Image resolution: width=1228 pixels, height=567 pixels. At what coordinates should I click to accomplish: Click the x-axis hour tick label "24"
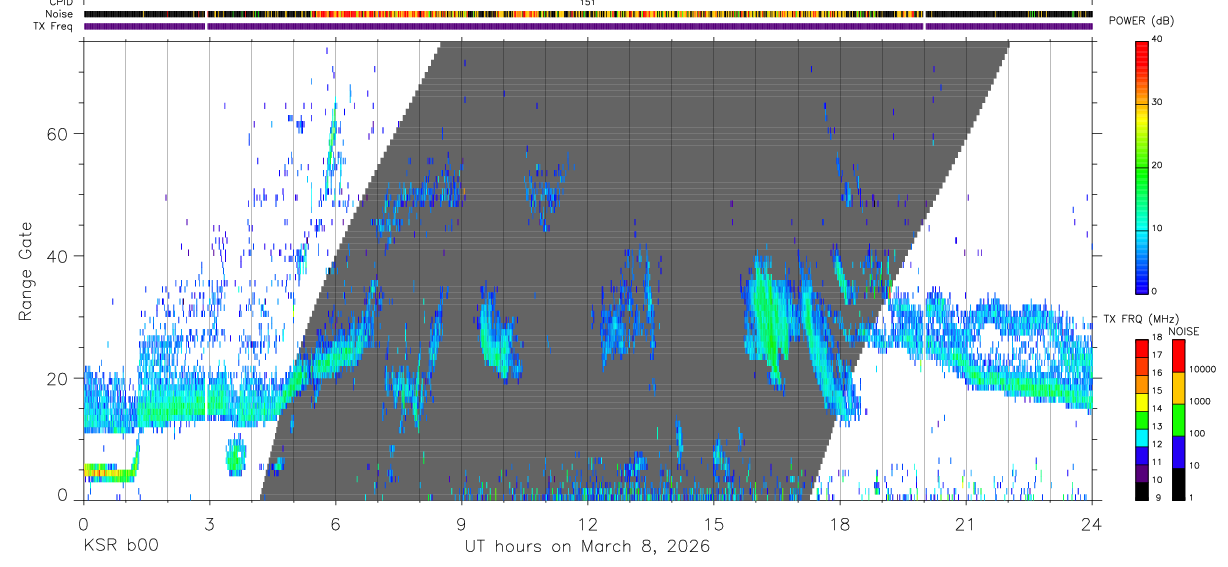click(x=1092, y=522)
